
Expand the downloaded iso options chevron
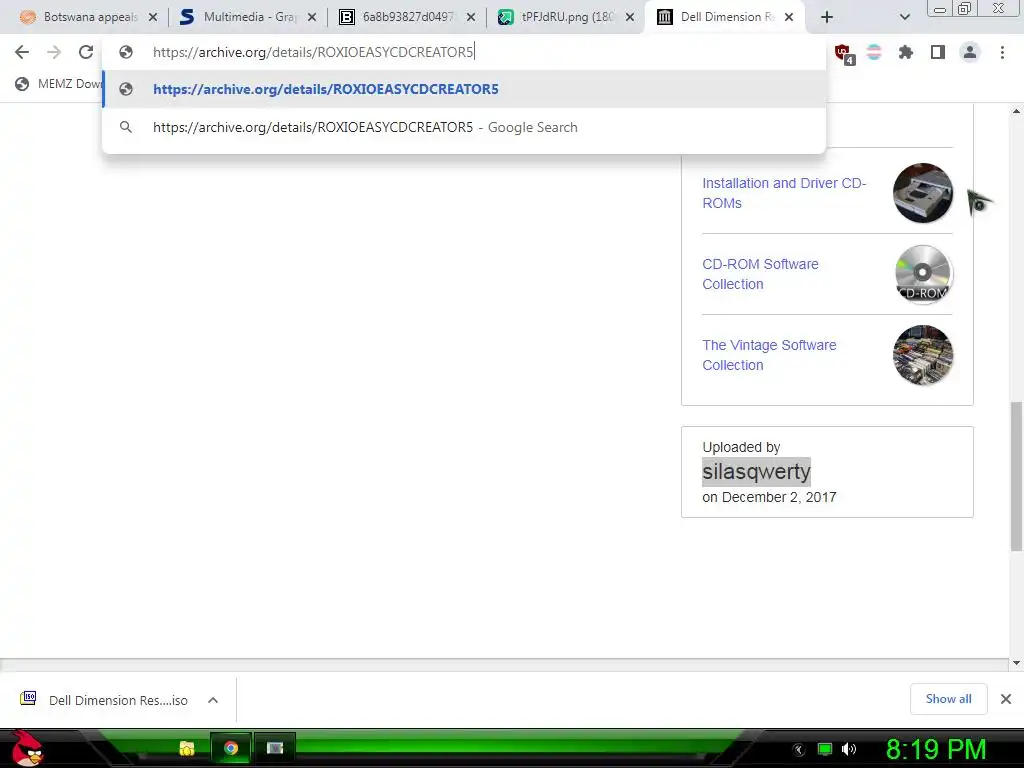213,700
